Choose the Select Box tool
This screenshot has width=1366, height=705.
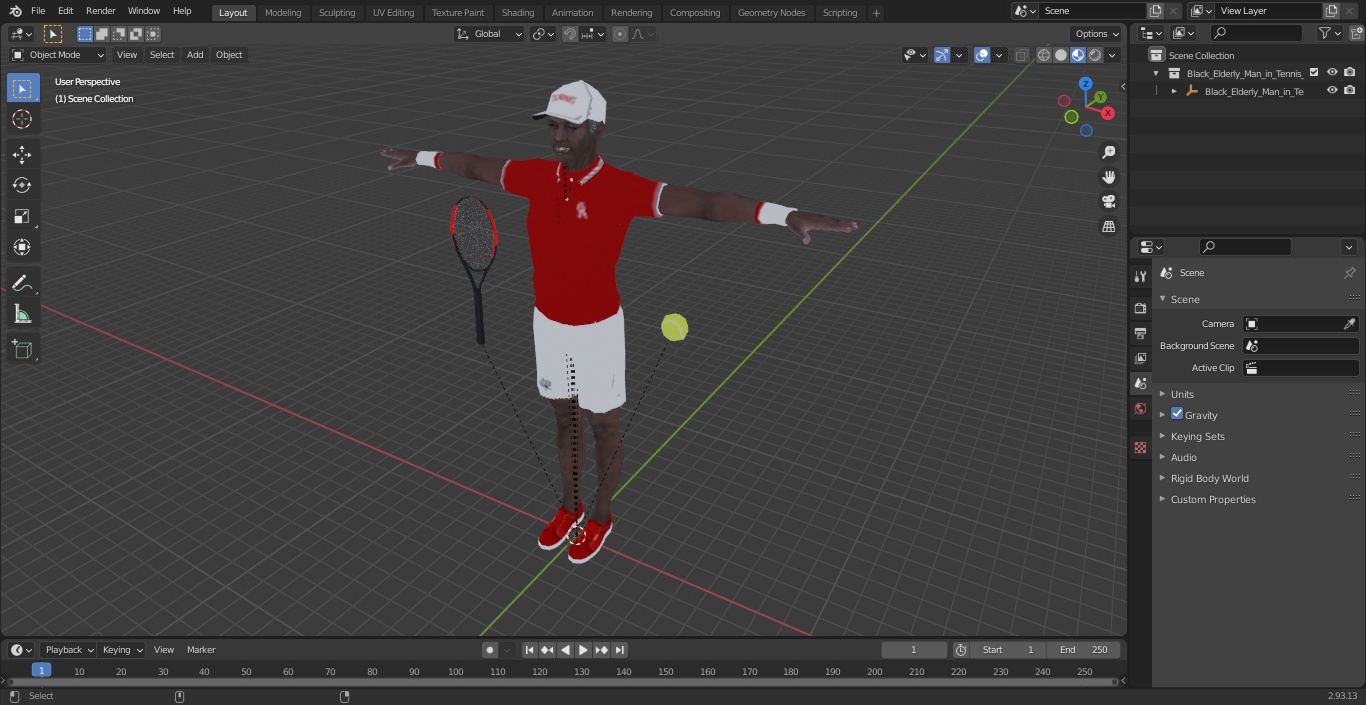click(22, 88)
